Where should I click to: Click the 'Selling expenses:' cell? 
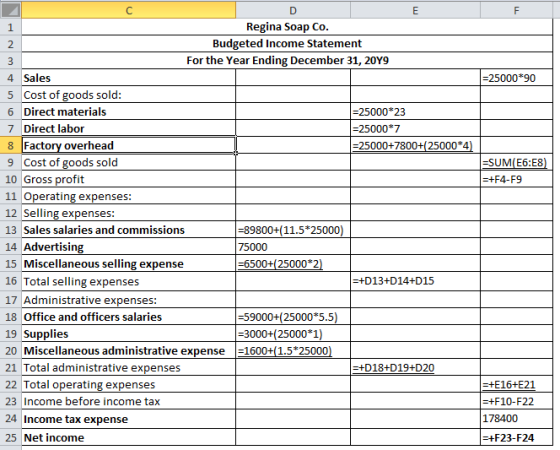[x=129, y=213]
